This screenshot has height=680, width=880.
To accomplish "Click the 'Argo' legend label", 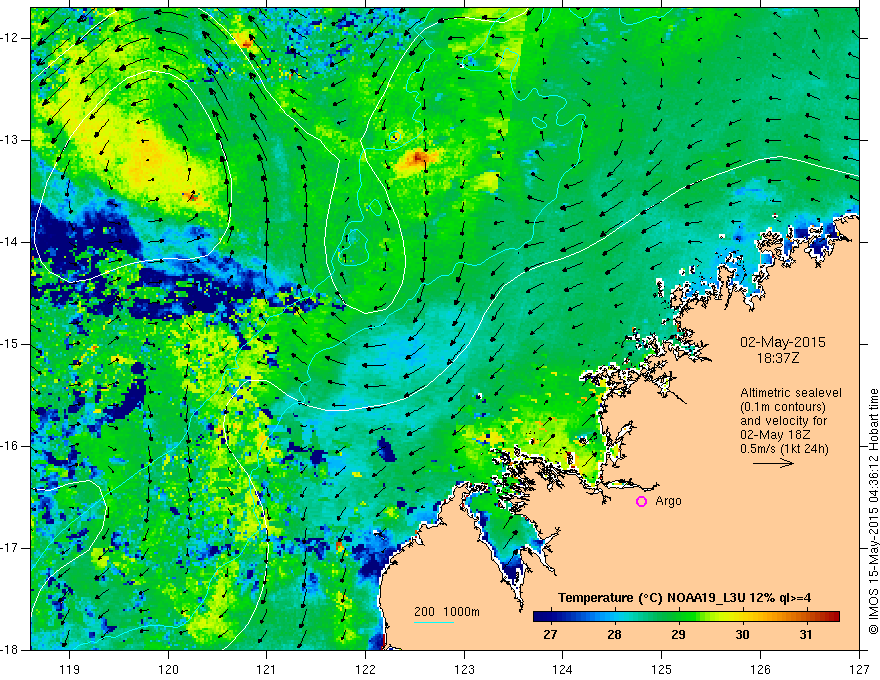I will [668, 501].
